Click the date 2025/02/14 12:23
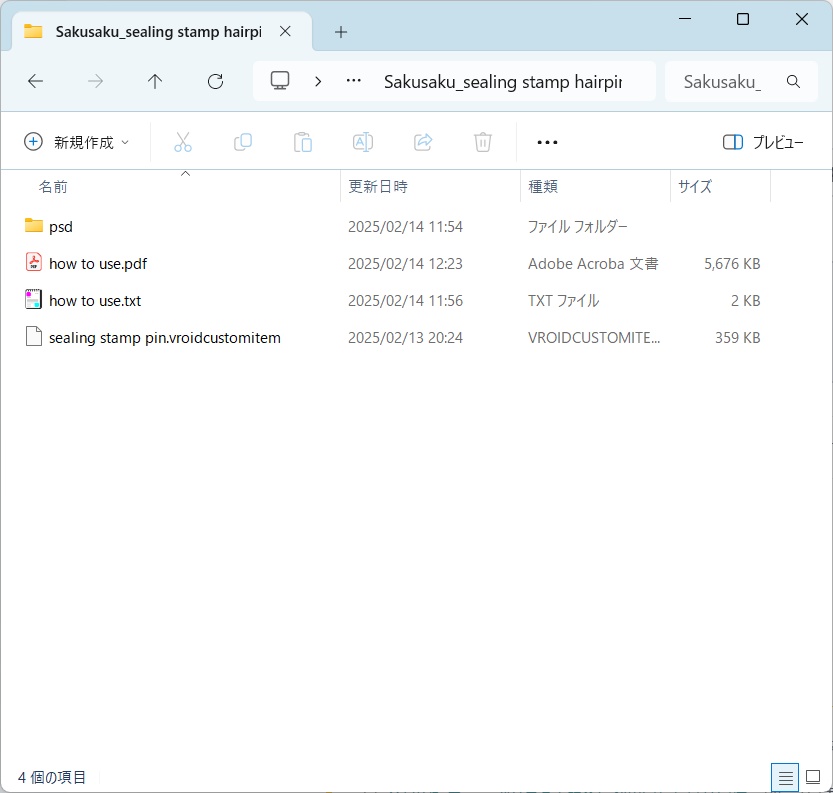 click(x=405, y=264)
